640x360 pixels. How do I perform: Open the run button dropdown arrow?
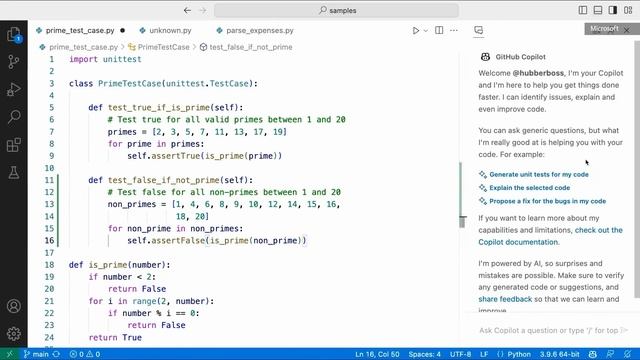(x=426, y=31)
